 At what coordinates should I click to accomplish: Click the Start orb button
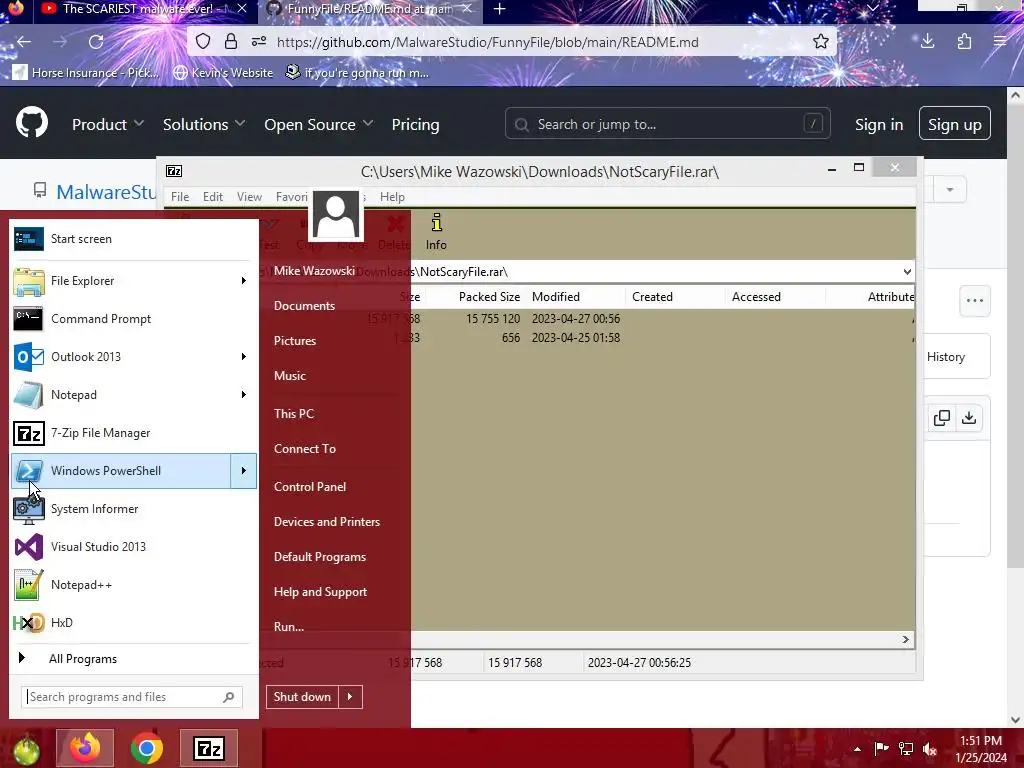[x=25, y=750]
